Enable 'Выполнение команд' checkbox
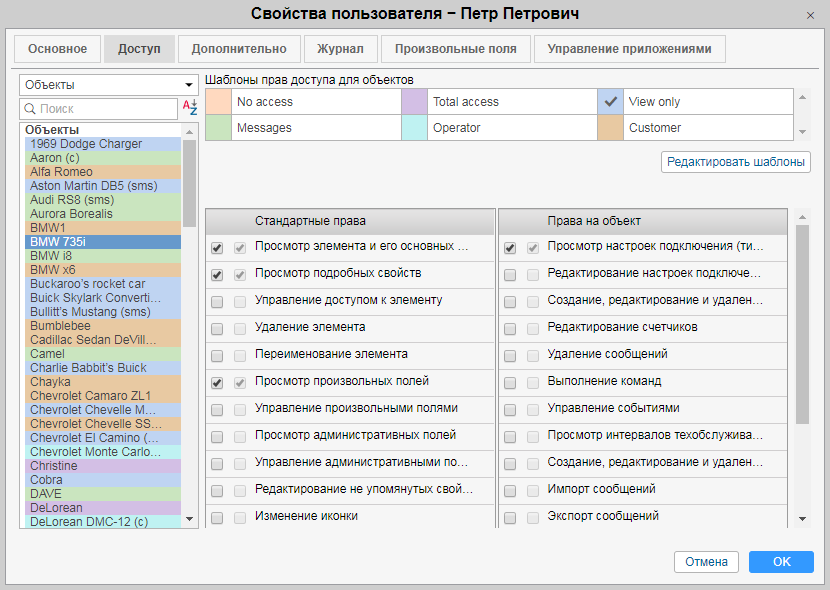Viewport: 830px width, 590px height. tap(510, 382)
